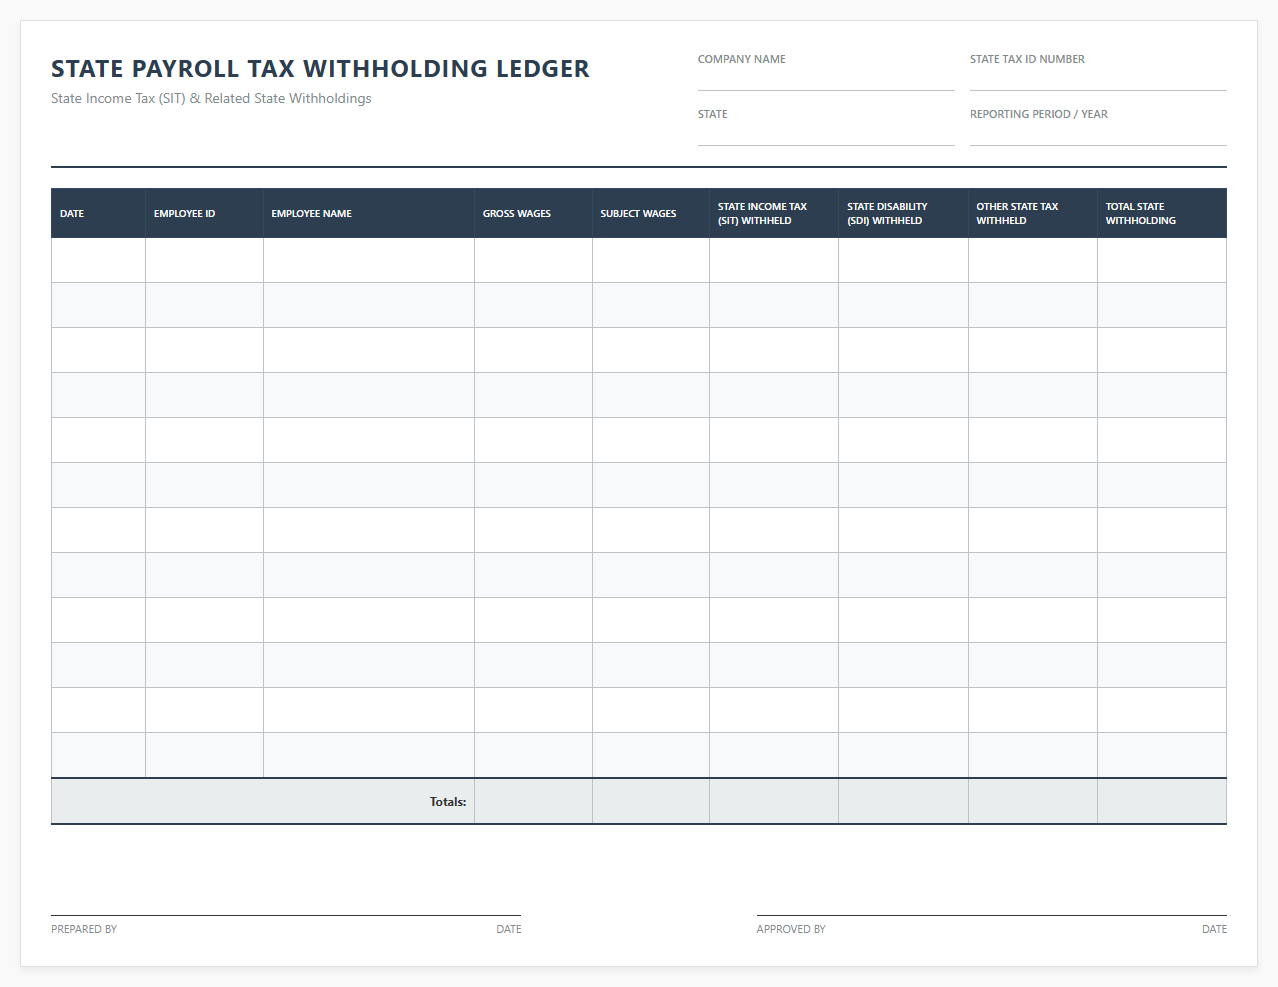Click the Company Name input line
Screen dimensions: 1278x987
point(826,79)
